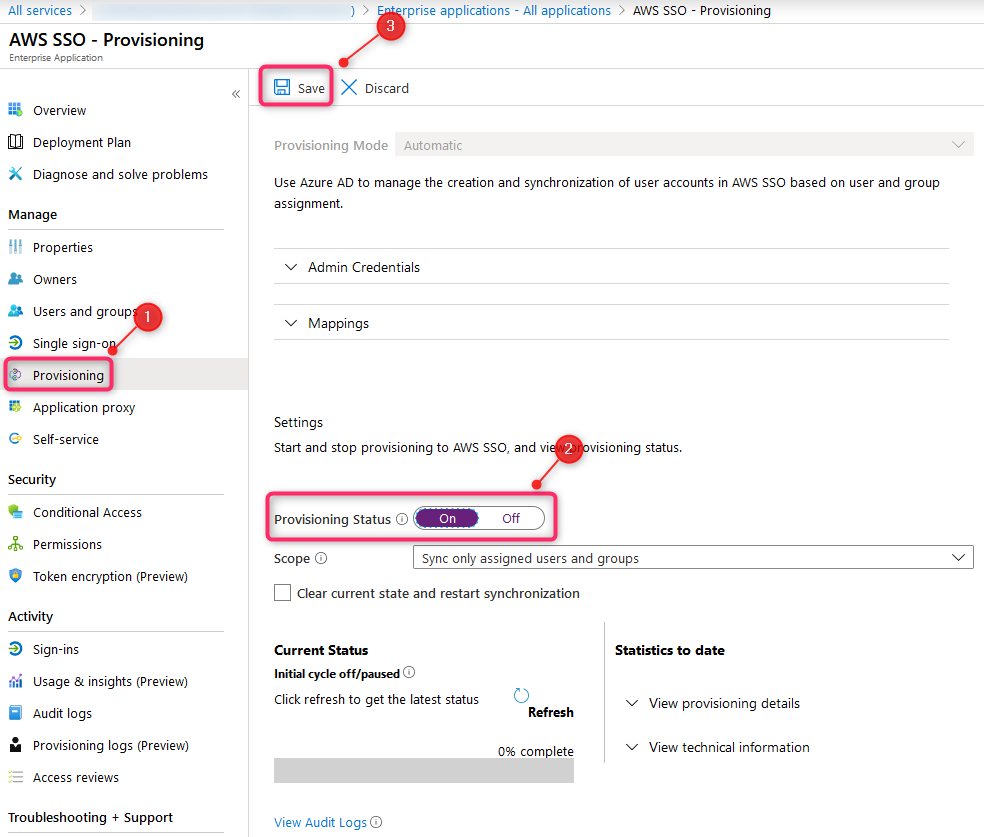Check Clear current state and restart synchronization
984x837 pixels.
pos(282,593)
